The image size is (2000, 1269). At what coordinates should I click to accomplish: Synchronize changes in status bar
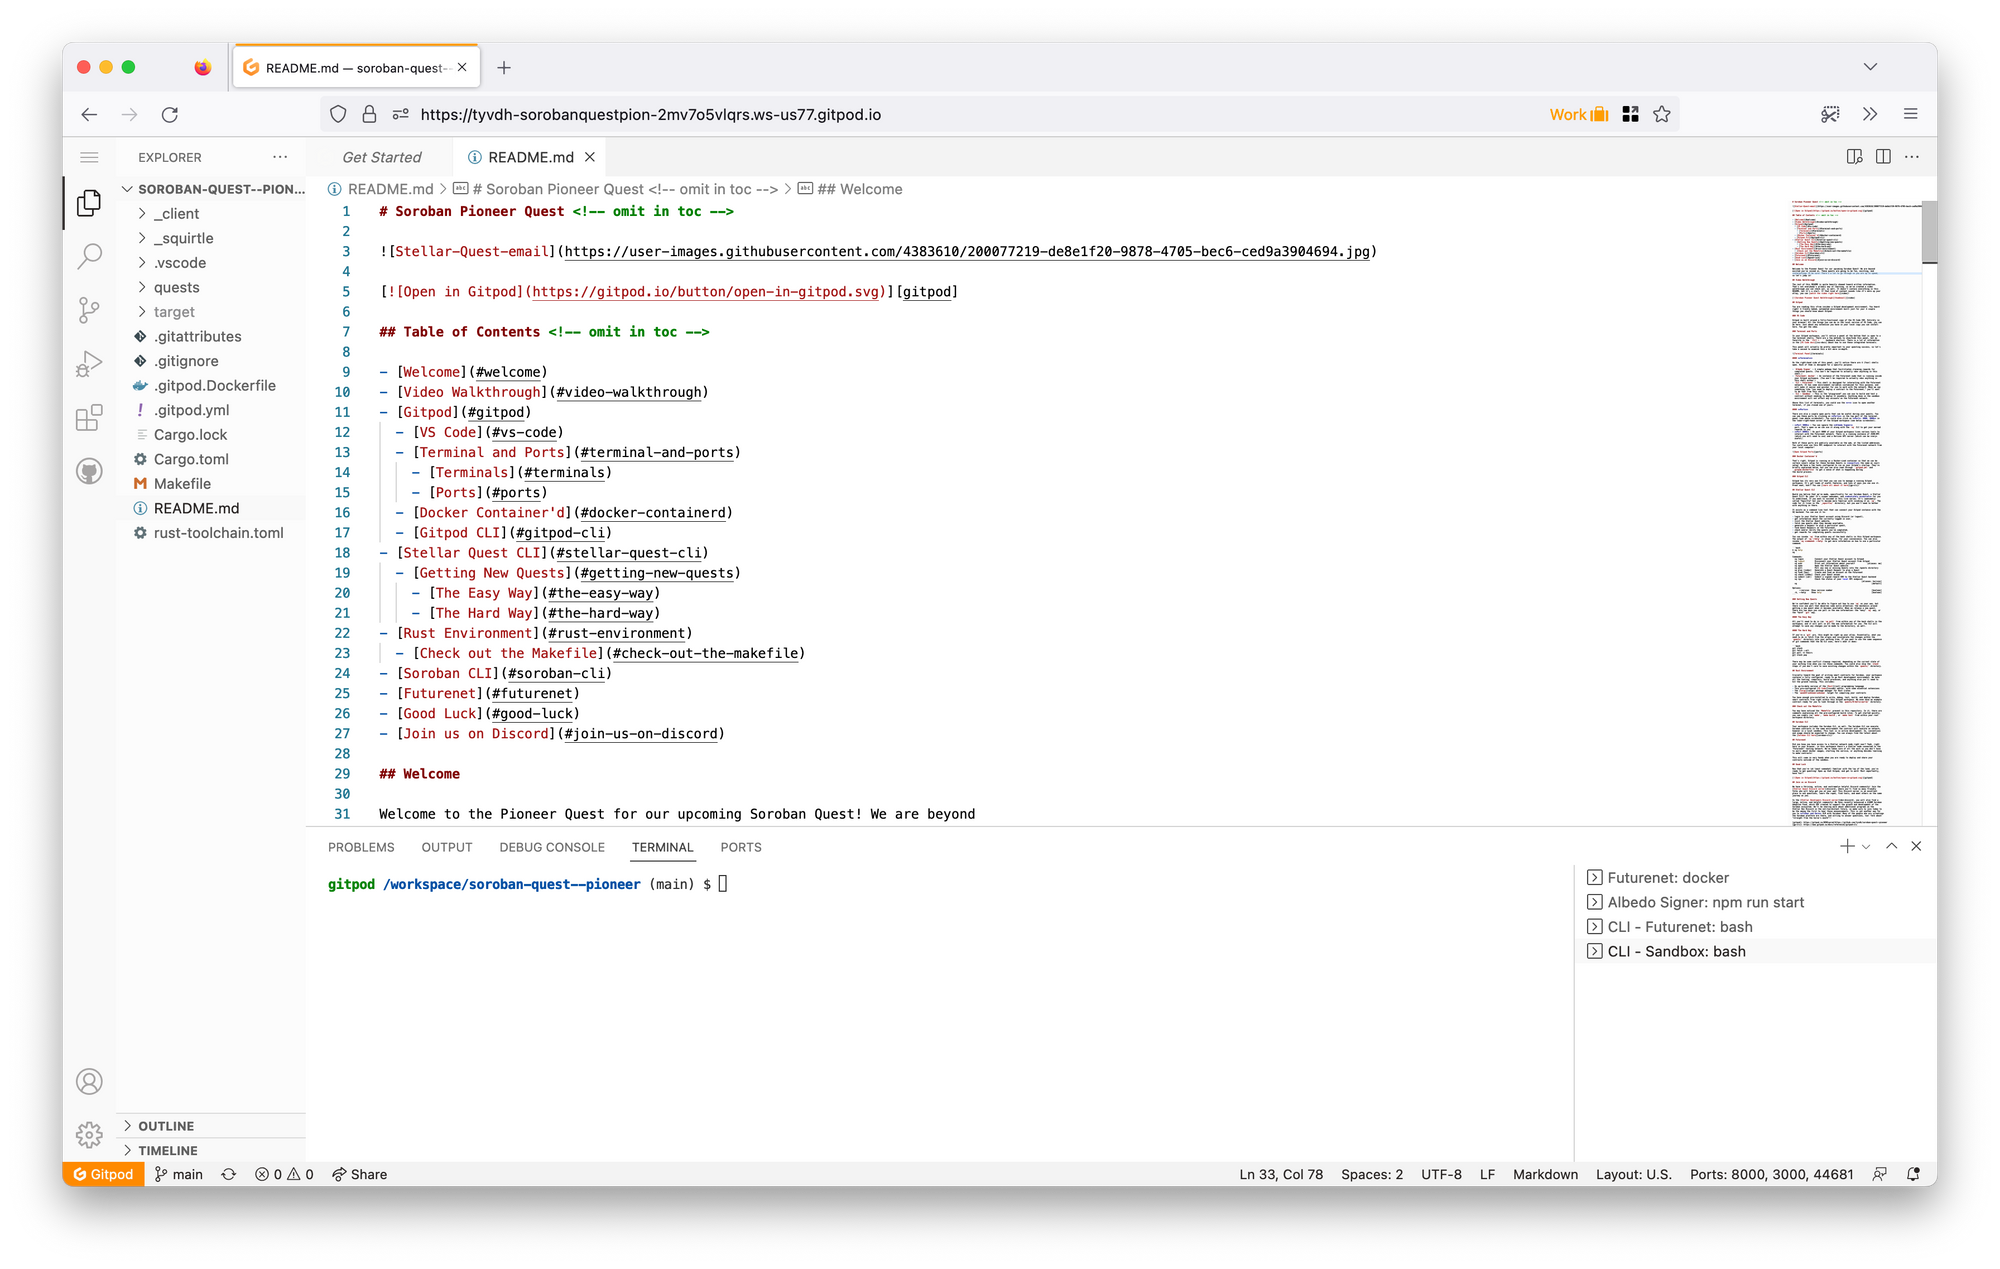(x=229, y=1174)
